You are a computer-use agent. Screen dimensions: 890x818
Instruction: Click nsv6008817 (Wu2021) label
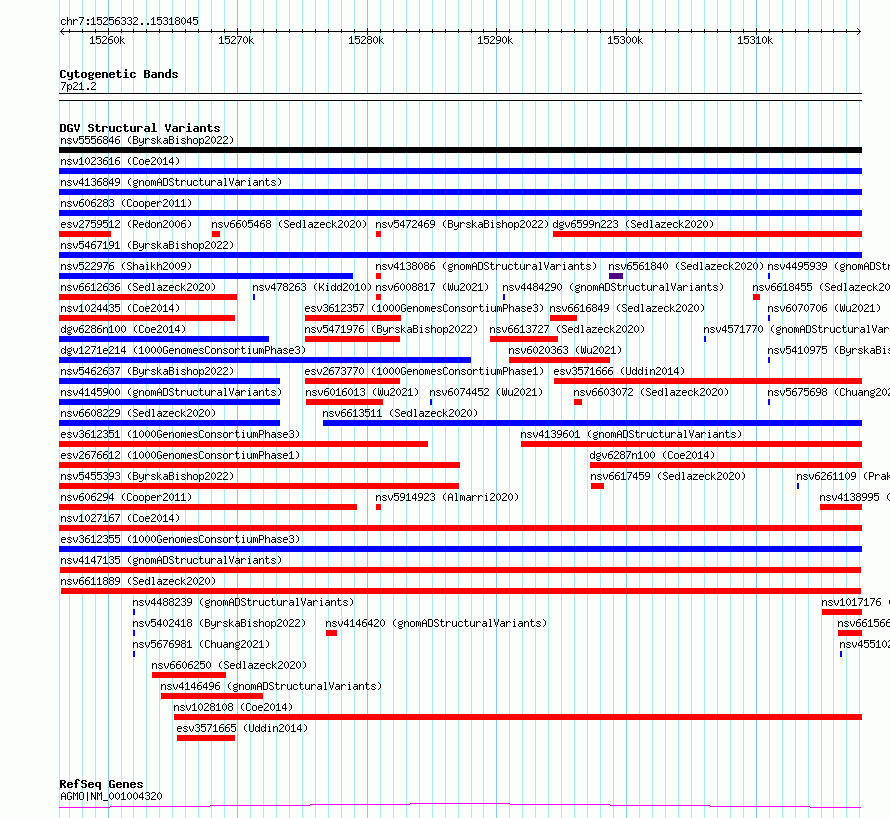(432, 287)
